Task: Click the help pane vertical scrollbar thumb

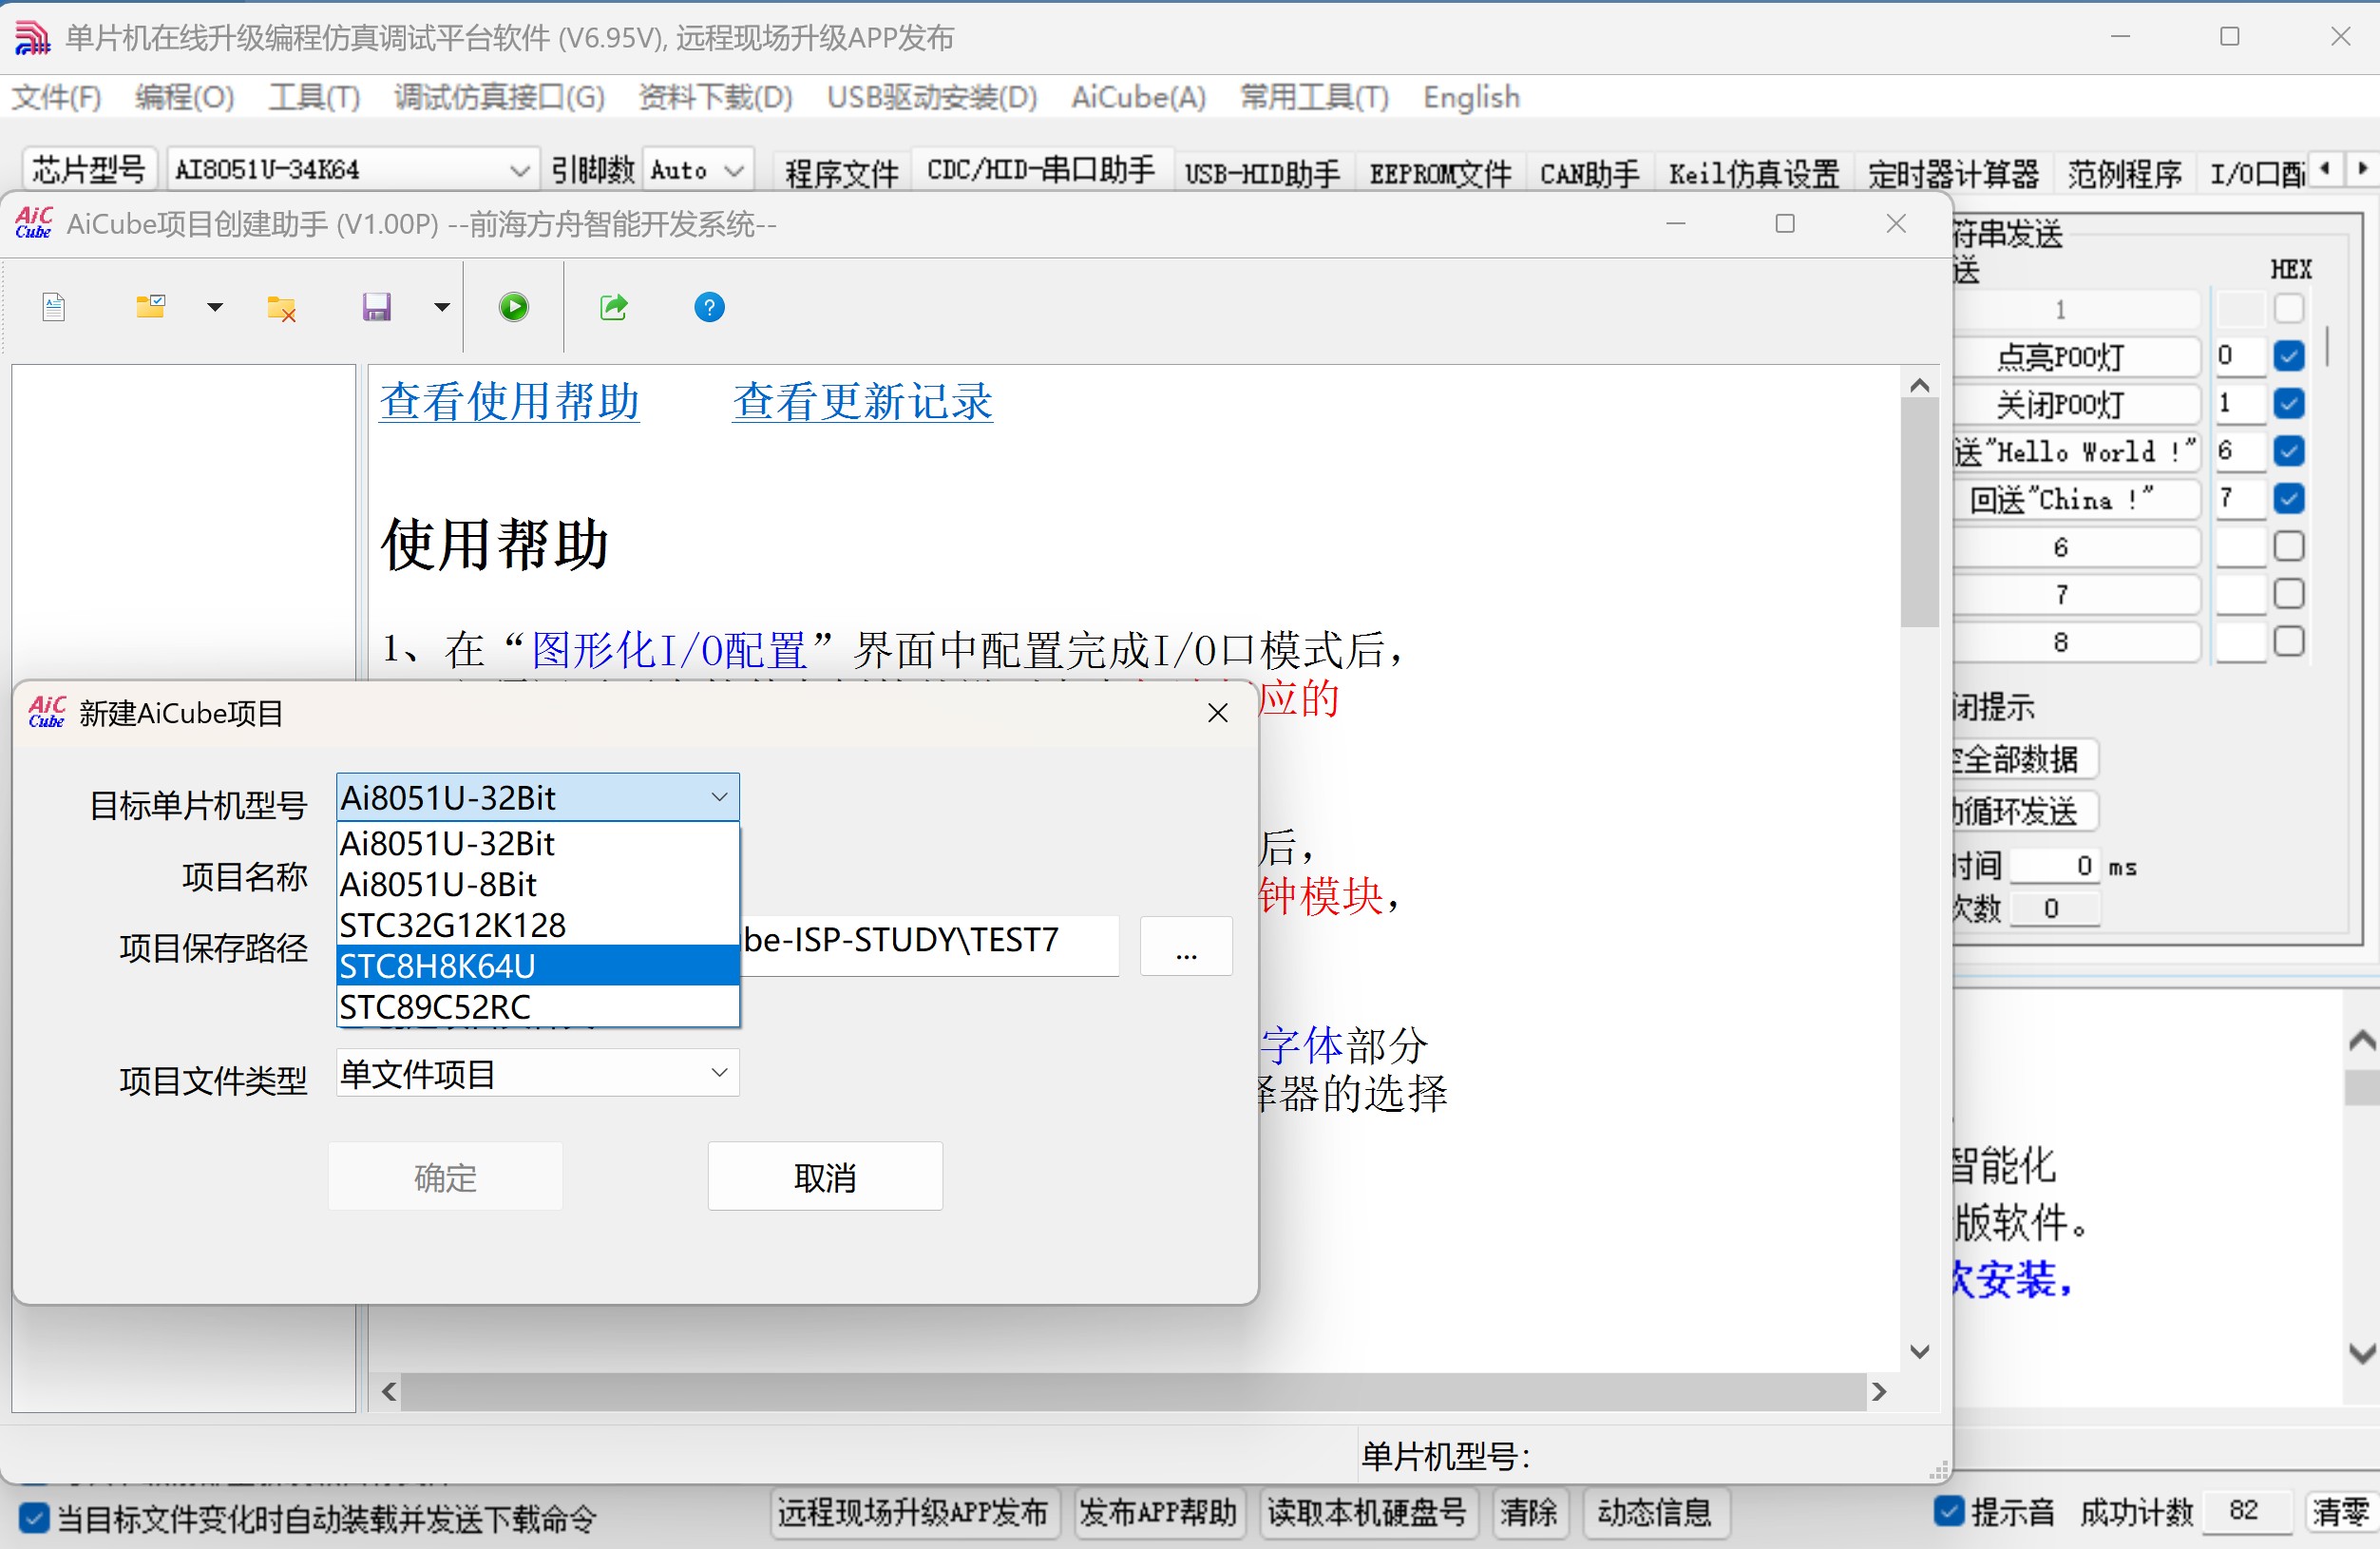Action: [x=1919, y=512]
